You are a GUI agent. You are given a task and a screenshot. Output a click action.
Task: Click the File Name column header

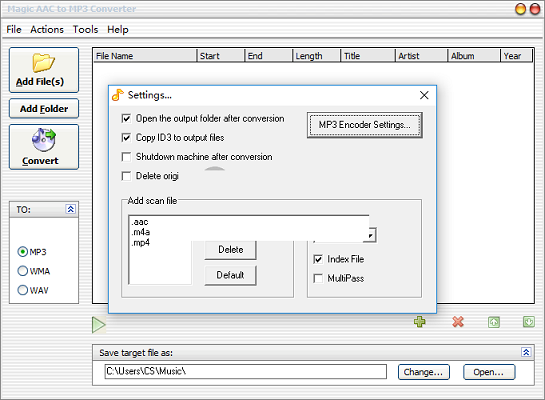click(145, 56)
